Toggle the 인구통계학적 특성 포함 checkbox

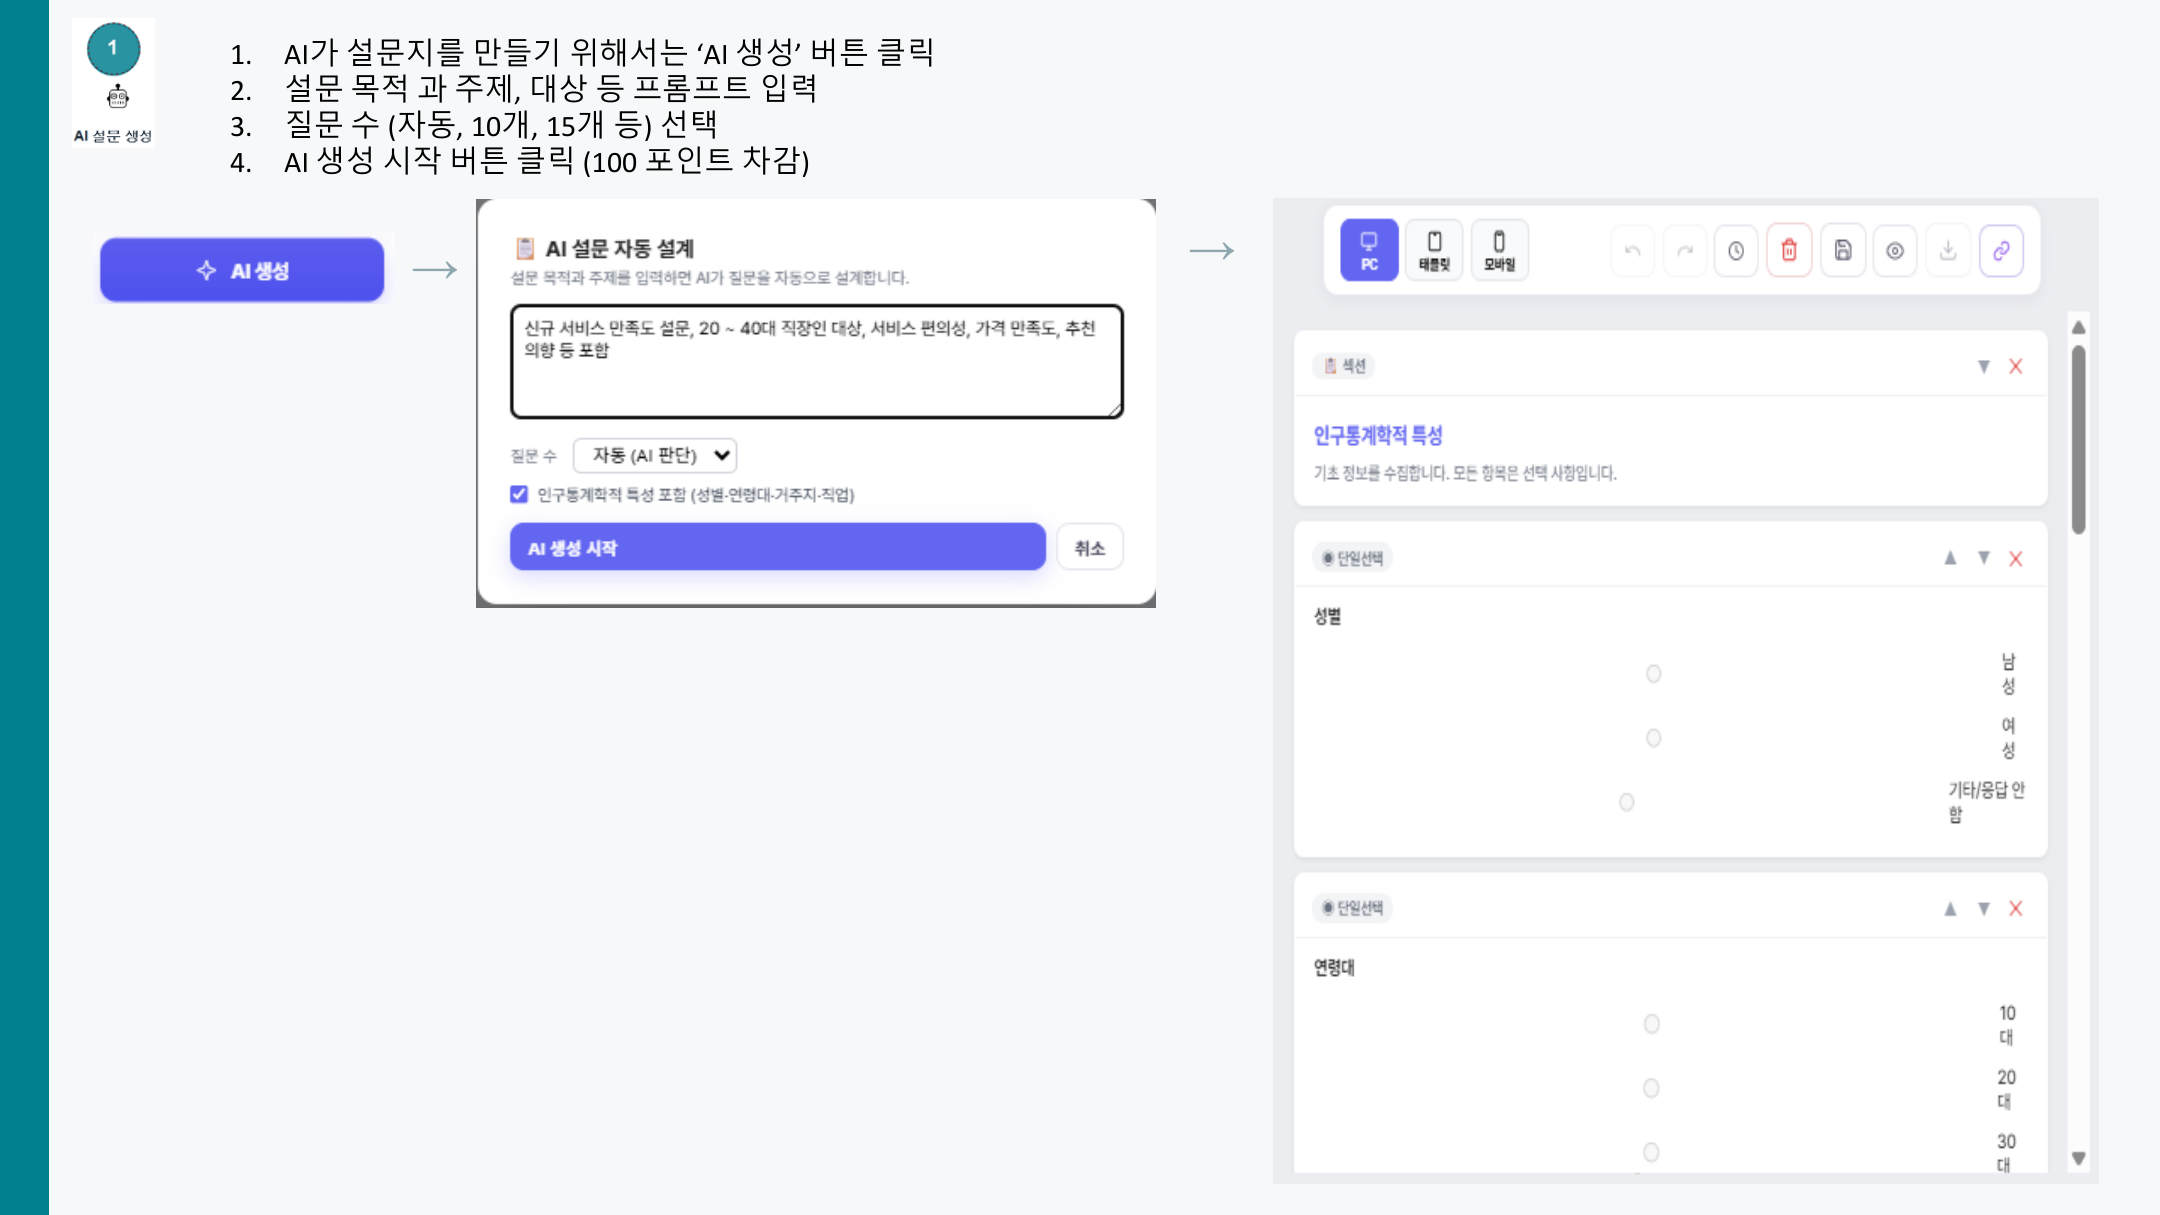519,494
